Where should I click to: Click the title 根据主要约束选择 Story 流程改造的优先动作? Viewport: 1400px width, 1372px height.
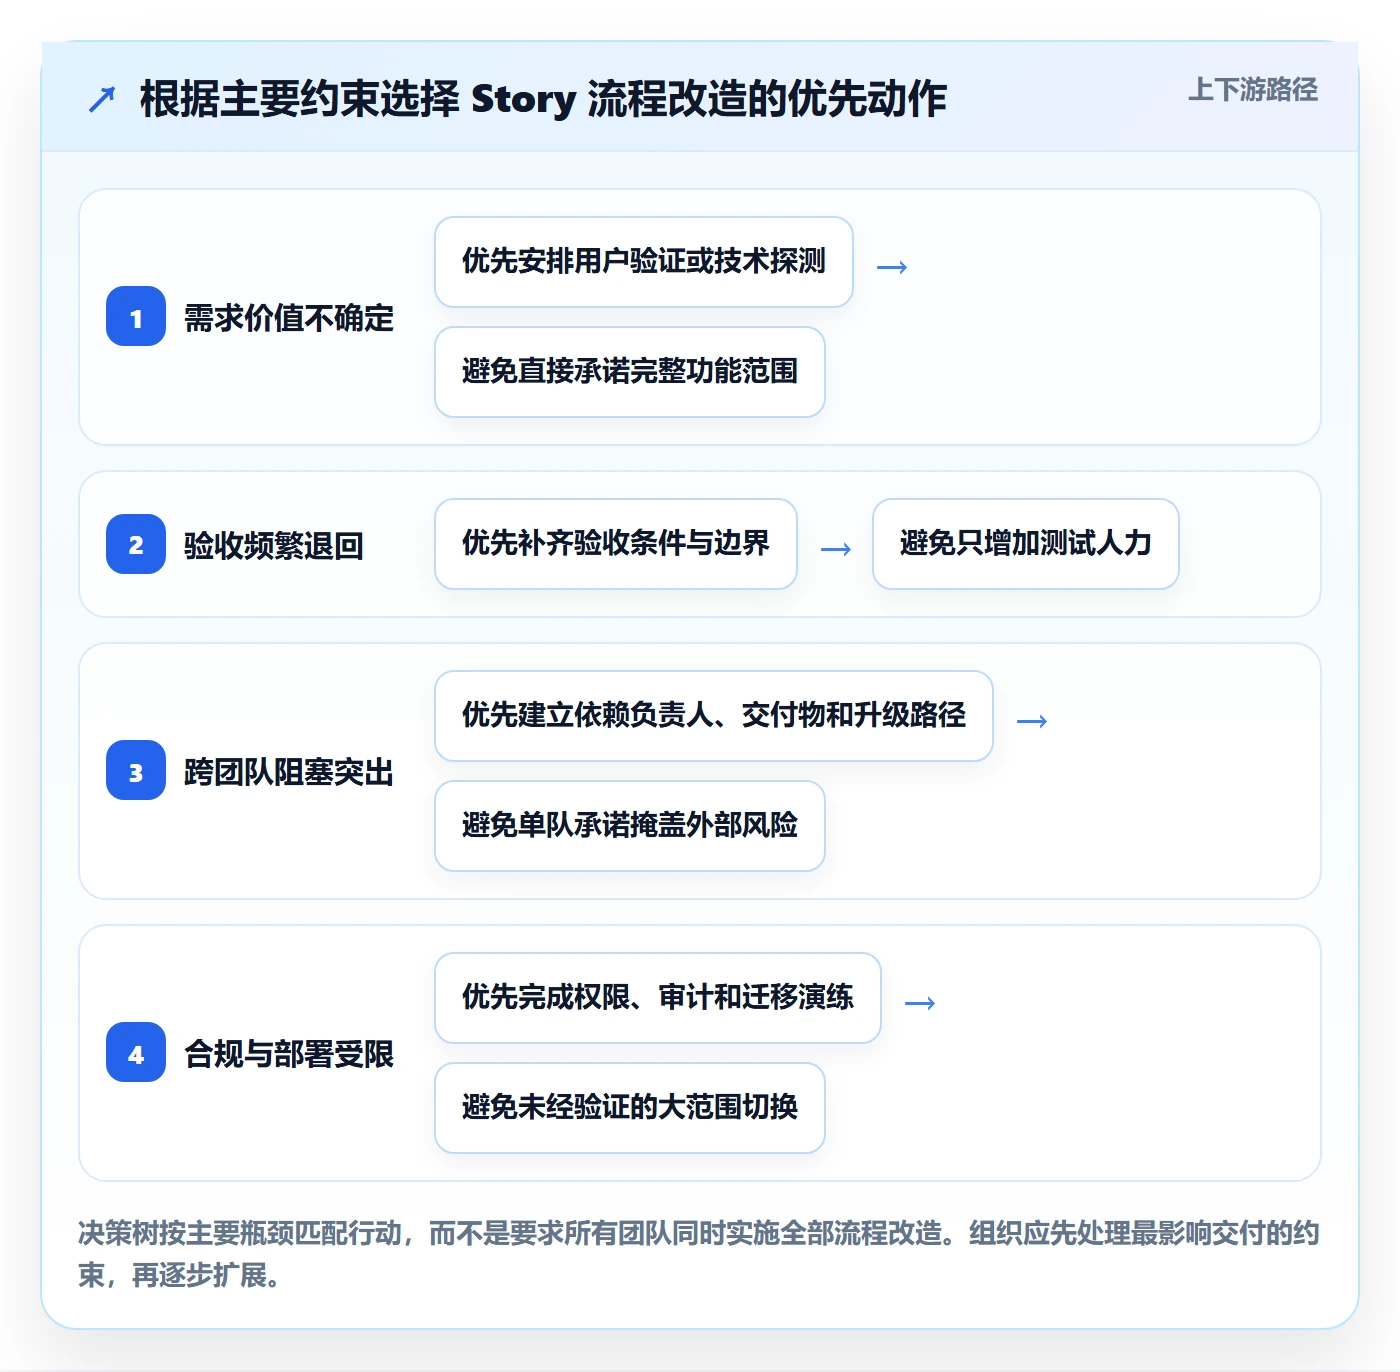543,99
